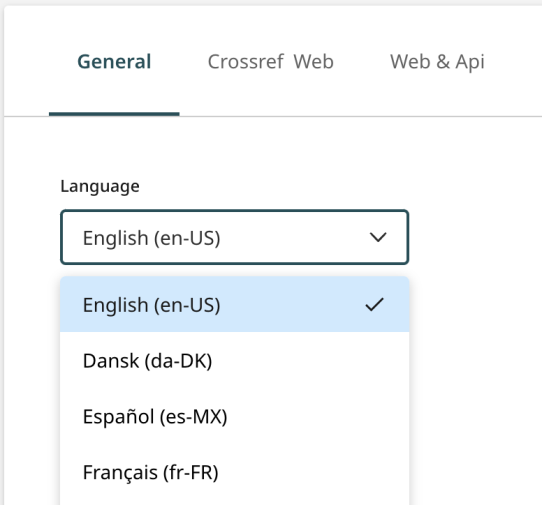
Task: Select Dansk (da-DK) from the language list
Action: click(235, 361)
